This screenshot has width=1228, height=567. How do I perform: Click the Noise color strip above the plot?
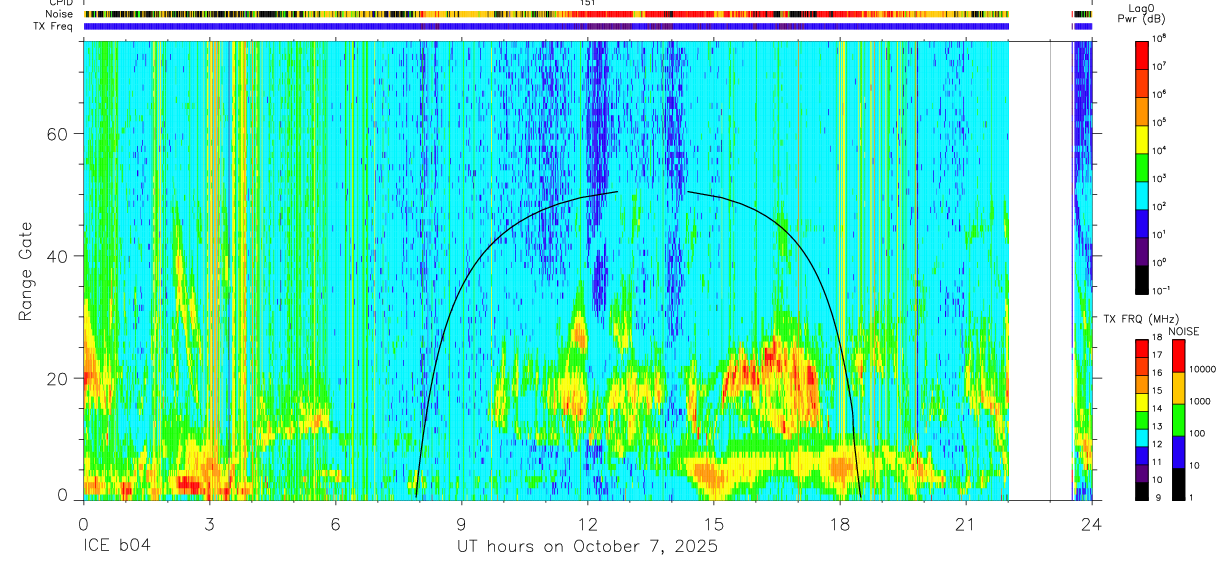pos(546,15)
